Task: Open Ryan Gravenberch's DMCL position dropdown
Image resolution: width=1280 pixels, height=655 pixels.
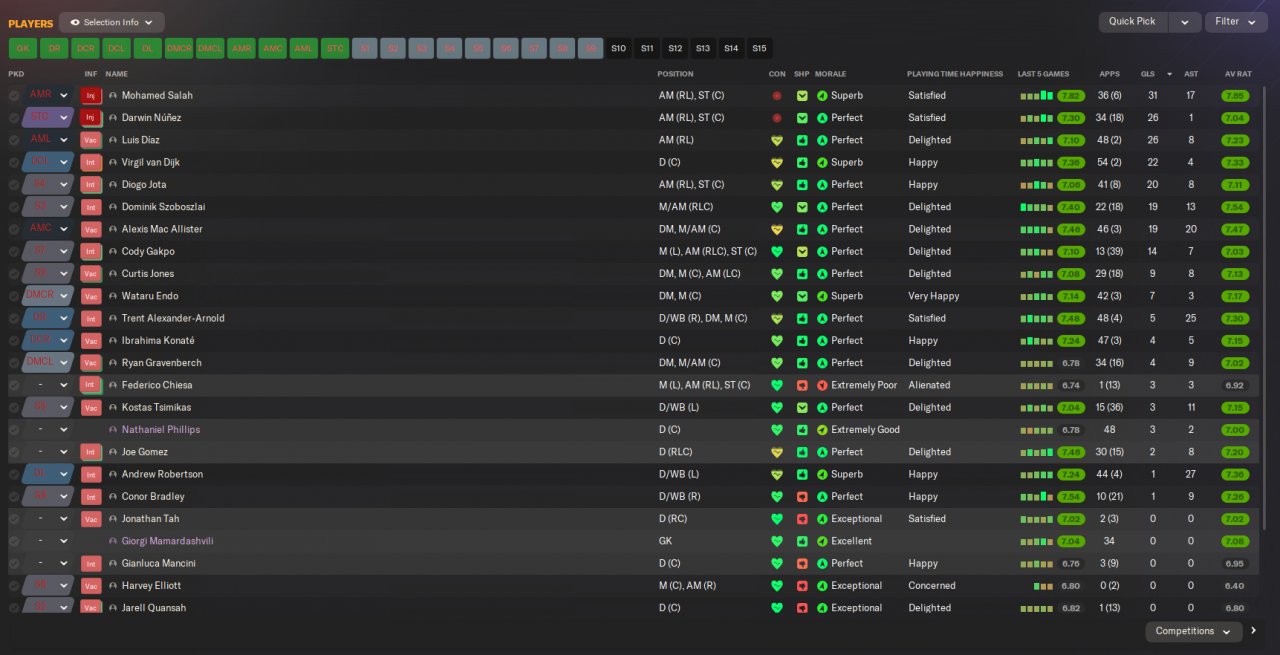Action: pos(50,363)
